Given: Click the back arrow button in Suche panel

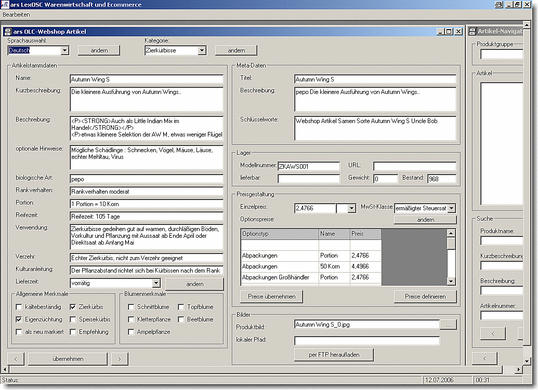Looking at the screenshot, I should click(x=493, y=333).
